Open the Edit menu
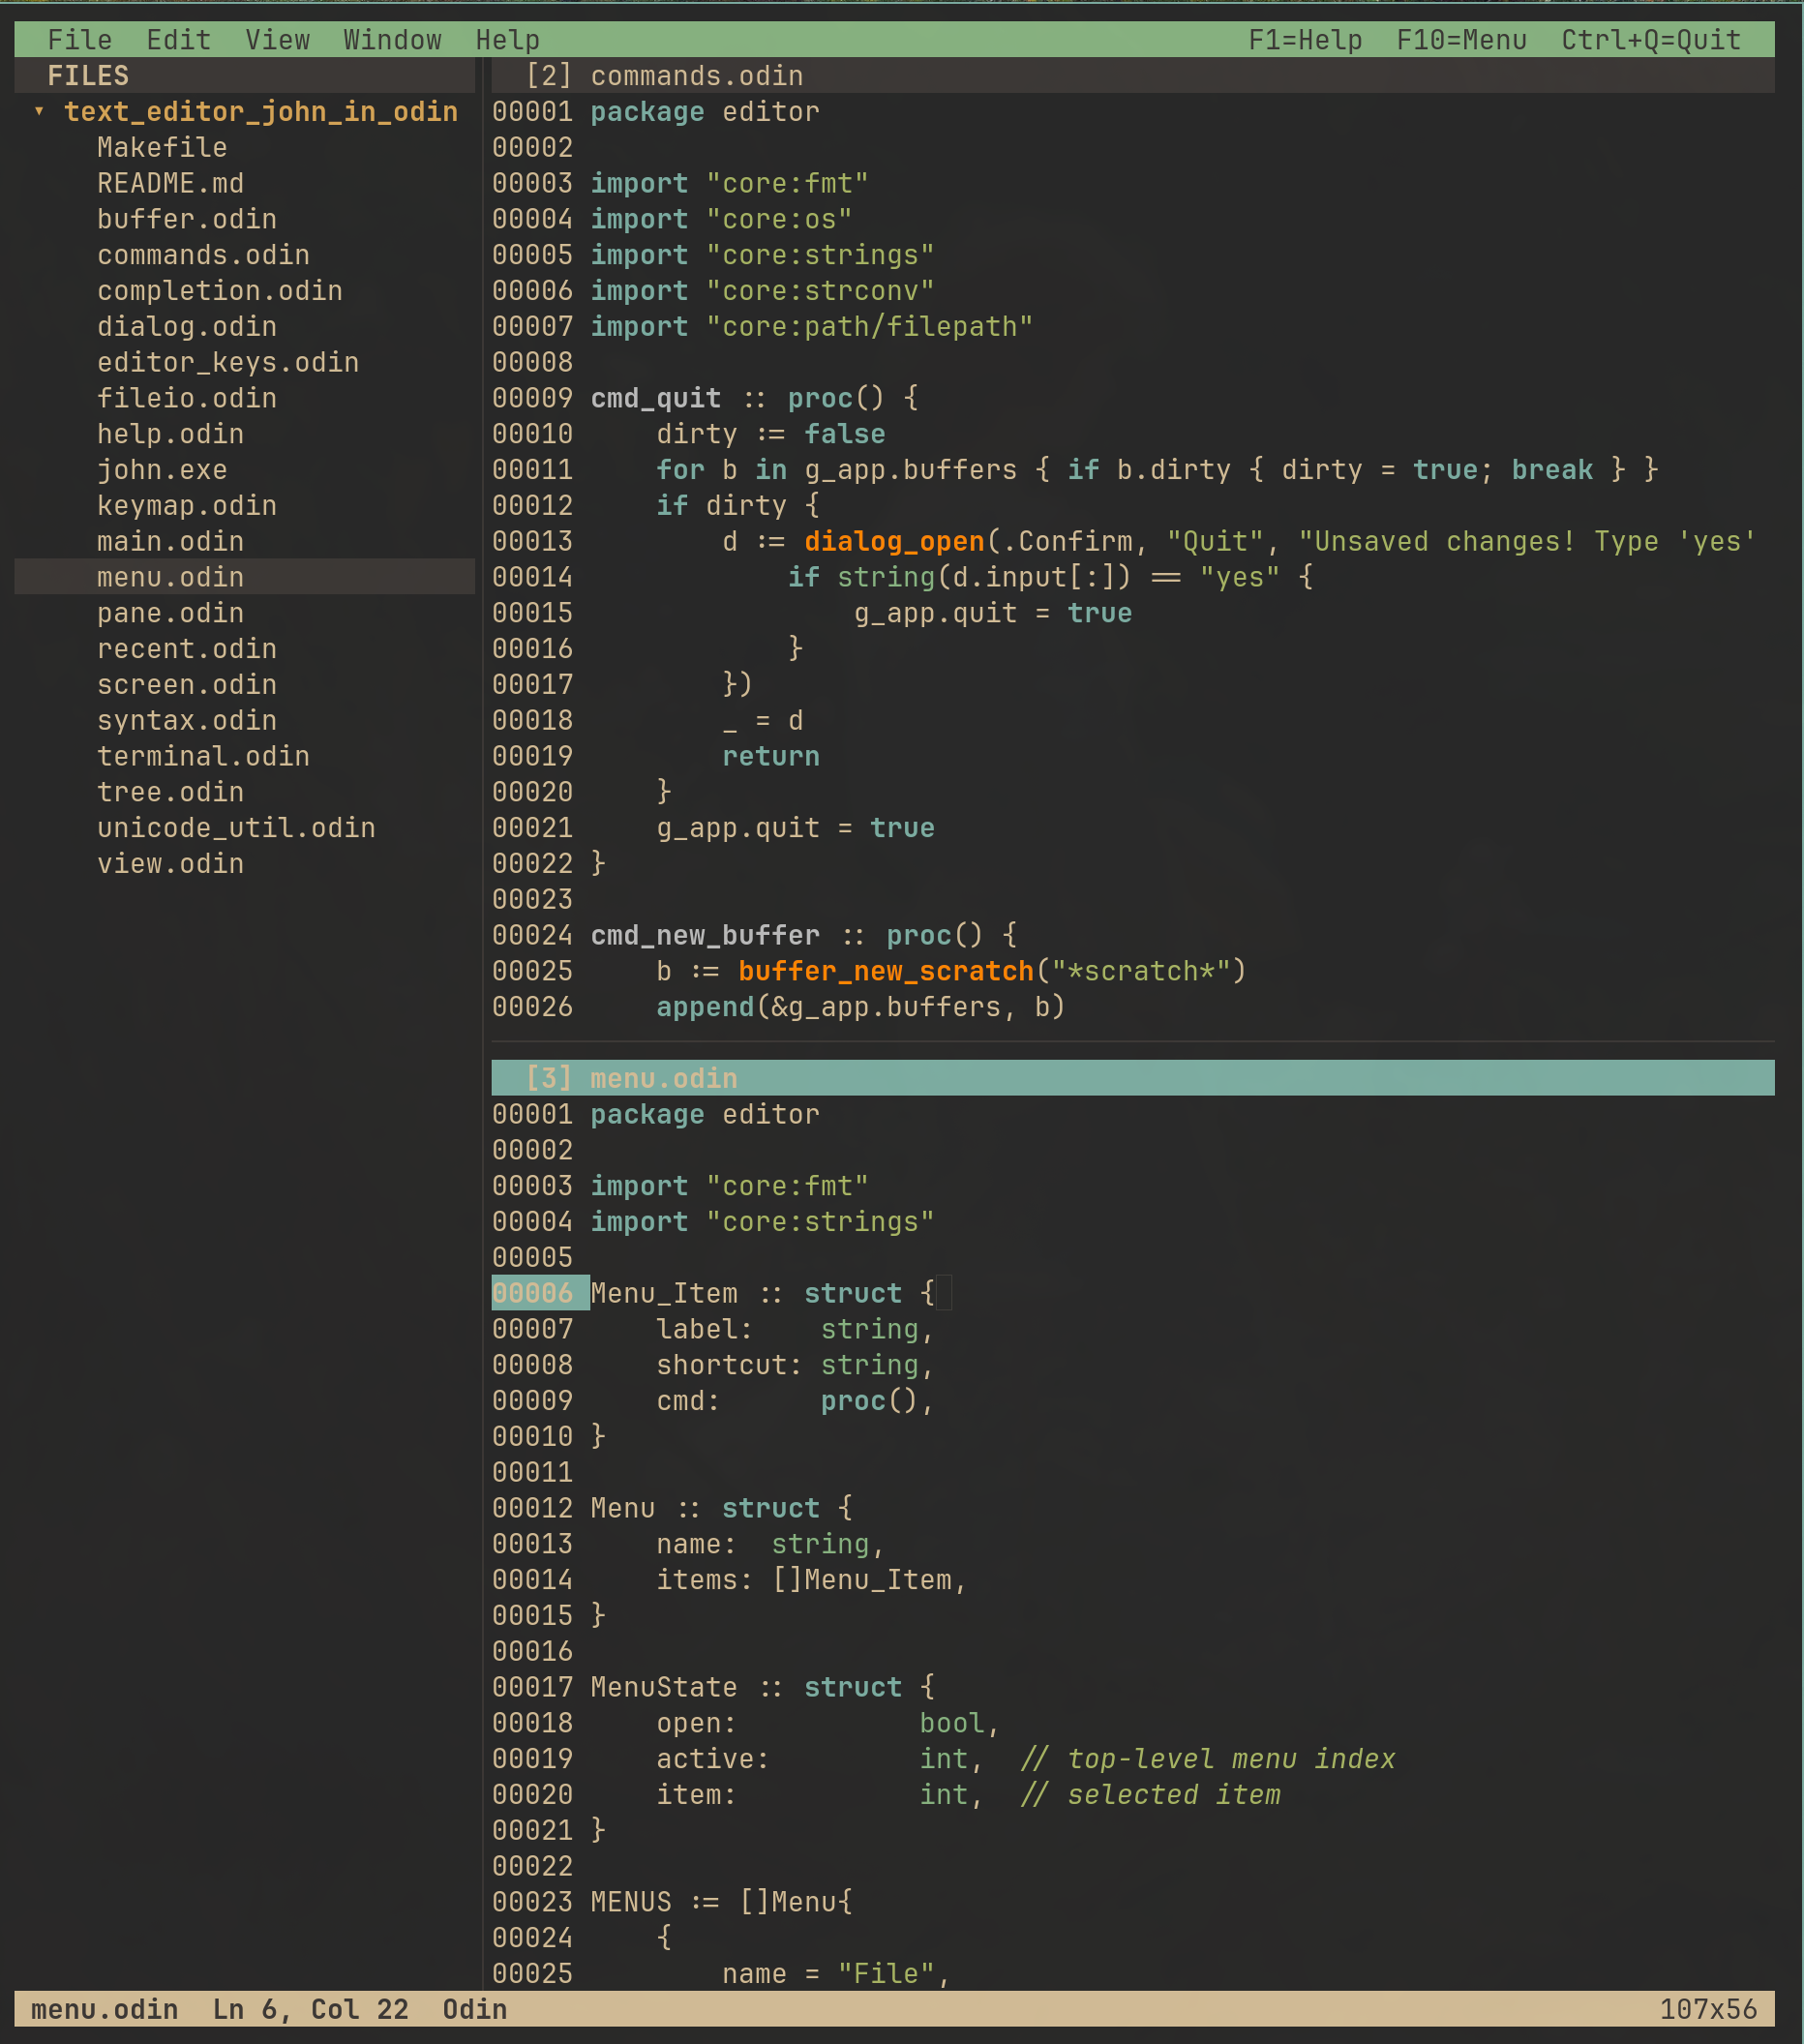Viewport: 1804px width, 2044px height. coord(179,40)
